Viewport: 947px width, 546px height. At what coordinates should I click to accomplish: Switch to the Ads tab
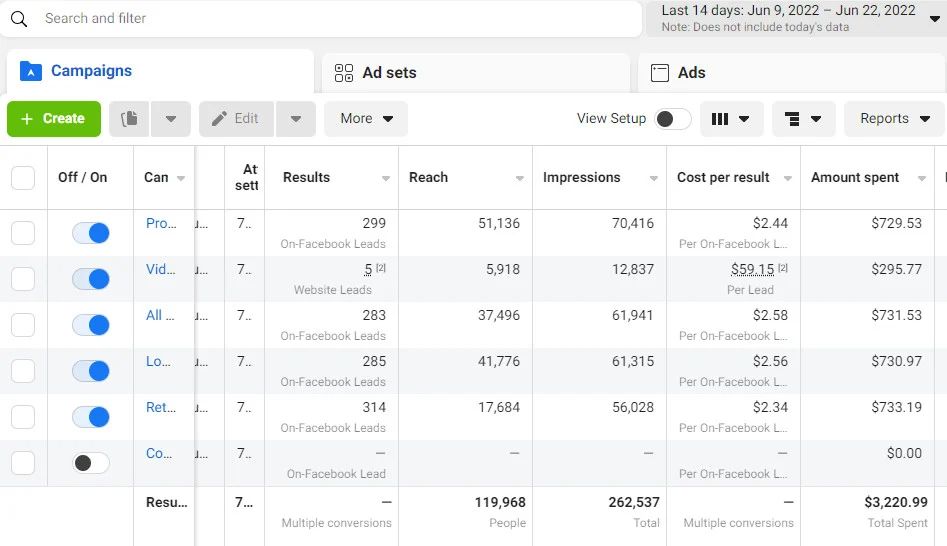(x=691, y=73)
